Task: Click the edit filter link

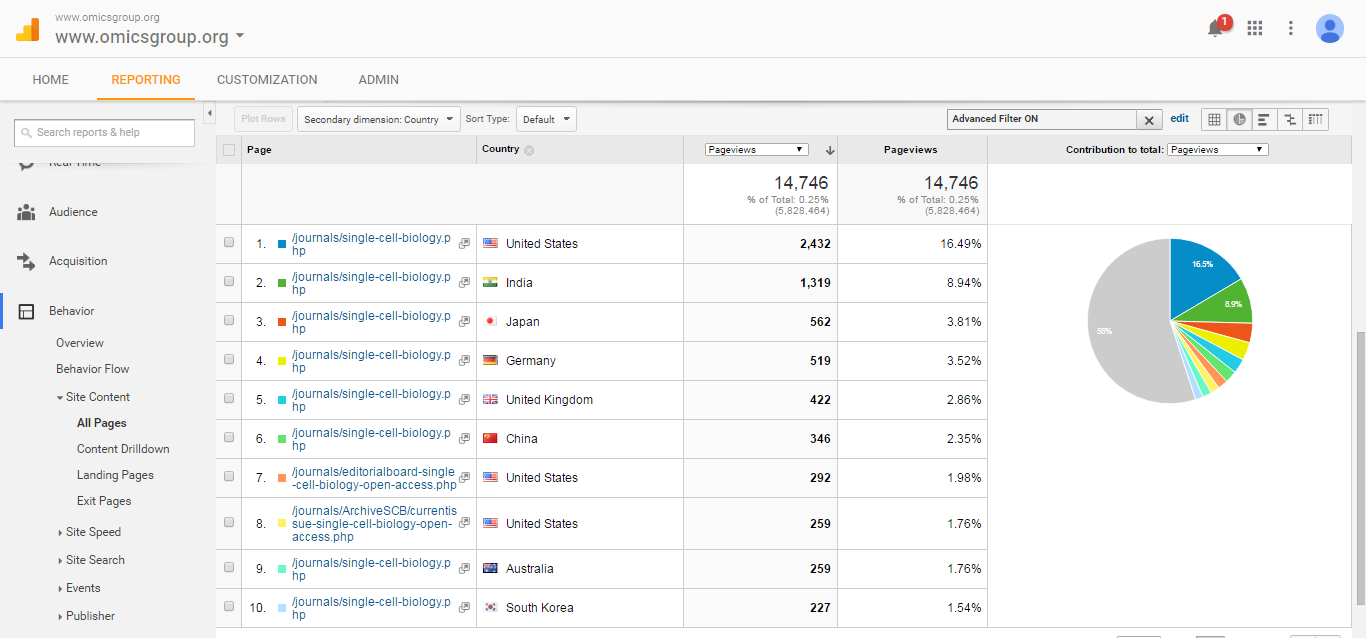Action: [1180, 118]
